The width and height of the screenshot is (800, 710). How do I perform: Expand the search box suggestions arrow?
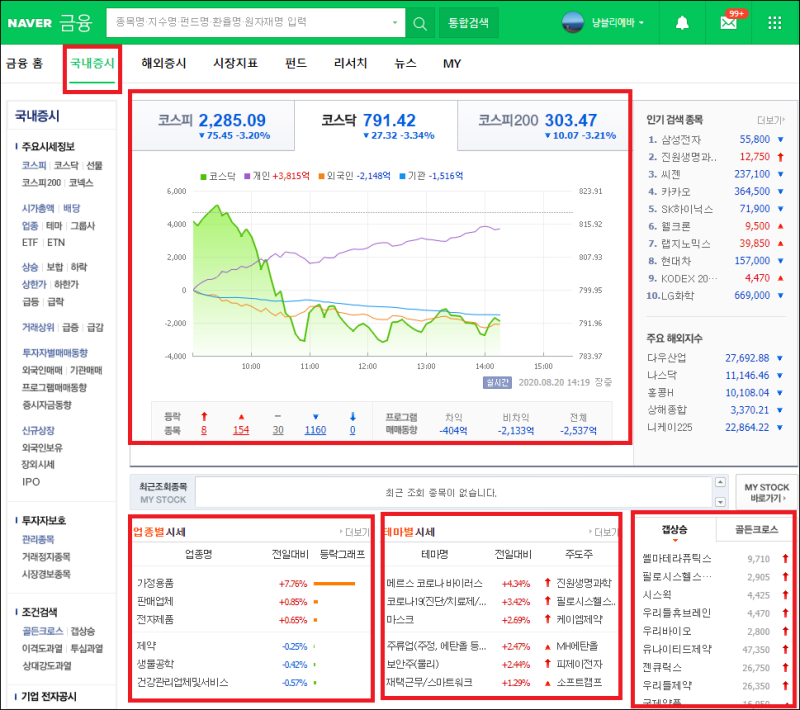coord(395,23)
